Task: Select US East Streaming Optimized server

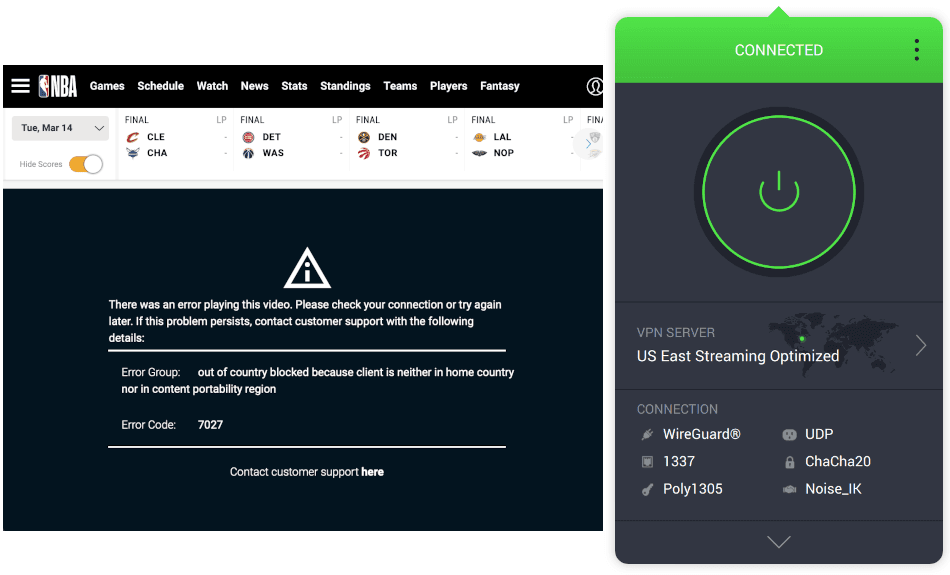Action: click(x=738, y=356)
